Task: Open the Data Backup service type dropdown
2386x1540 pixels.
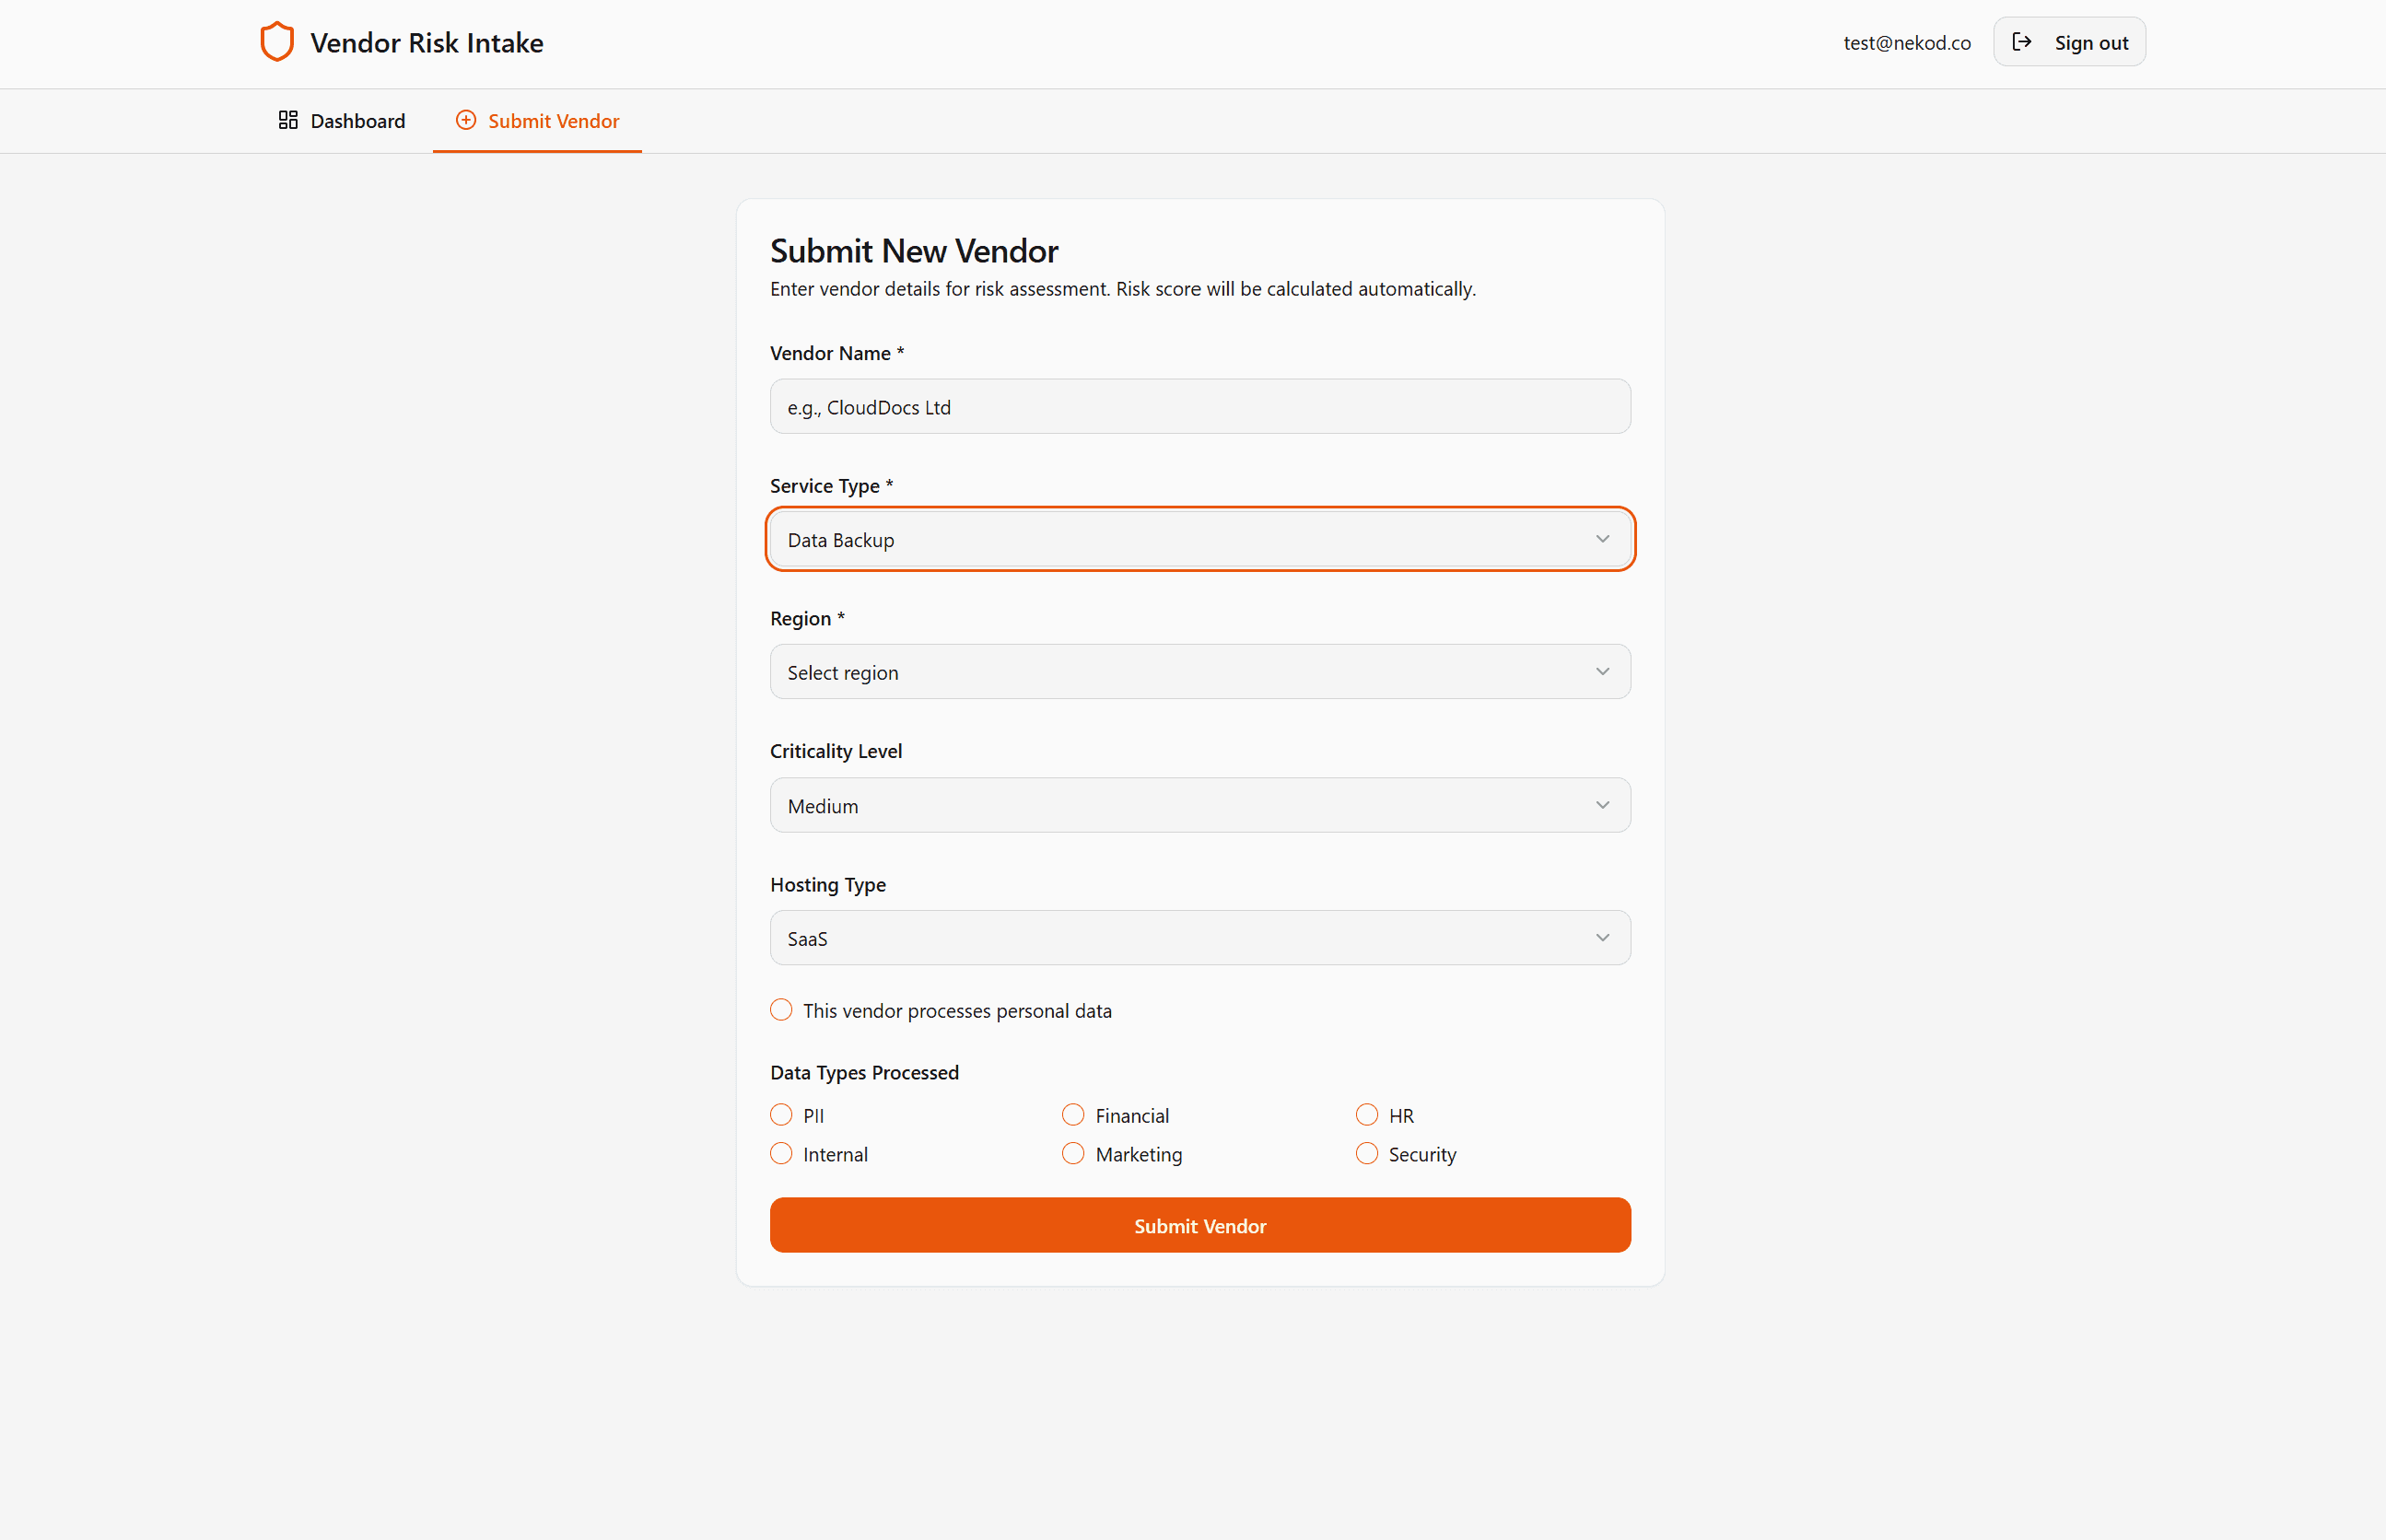Action: pos(1180,540)
